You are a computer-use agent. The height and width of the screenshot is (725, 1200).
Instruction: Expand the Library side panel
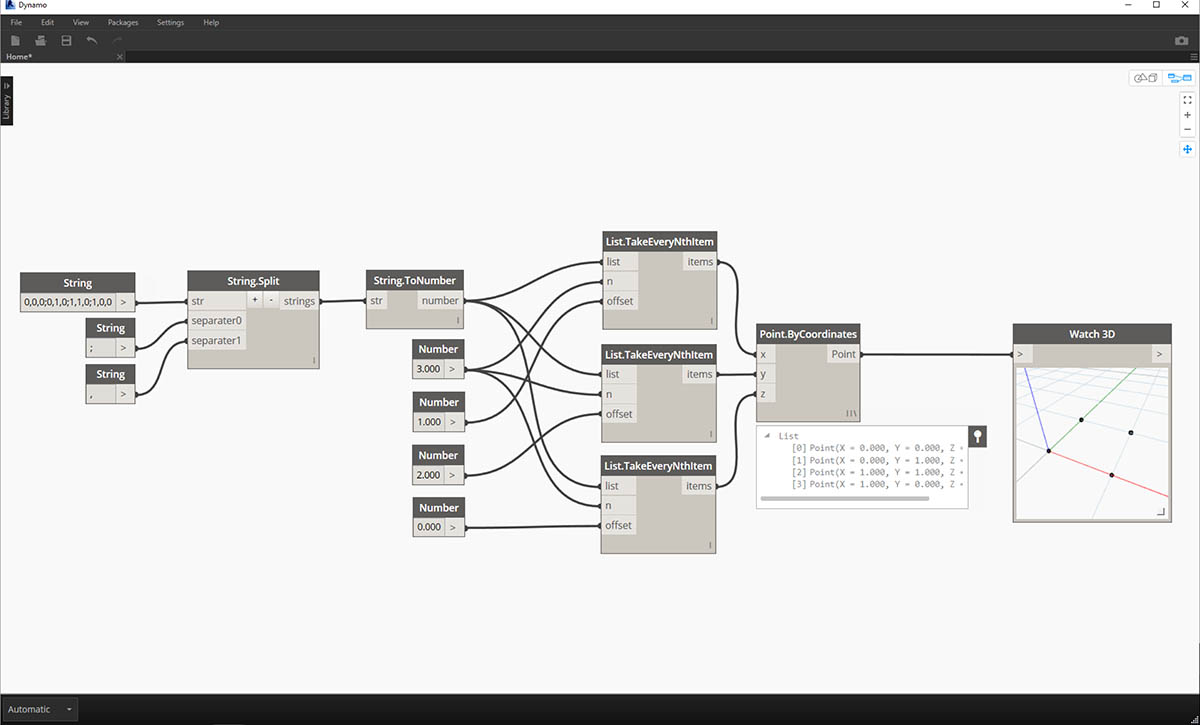coord(7,102)
